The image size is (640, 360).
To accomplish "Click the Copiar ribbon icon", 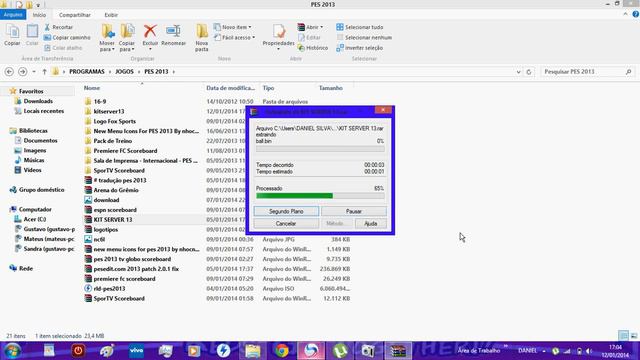I will click(12, 35).
